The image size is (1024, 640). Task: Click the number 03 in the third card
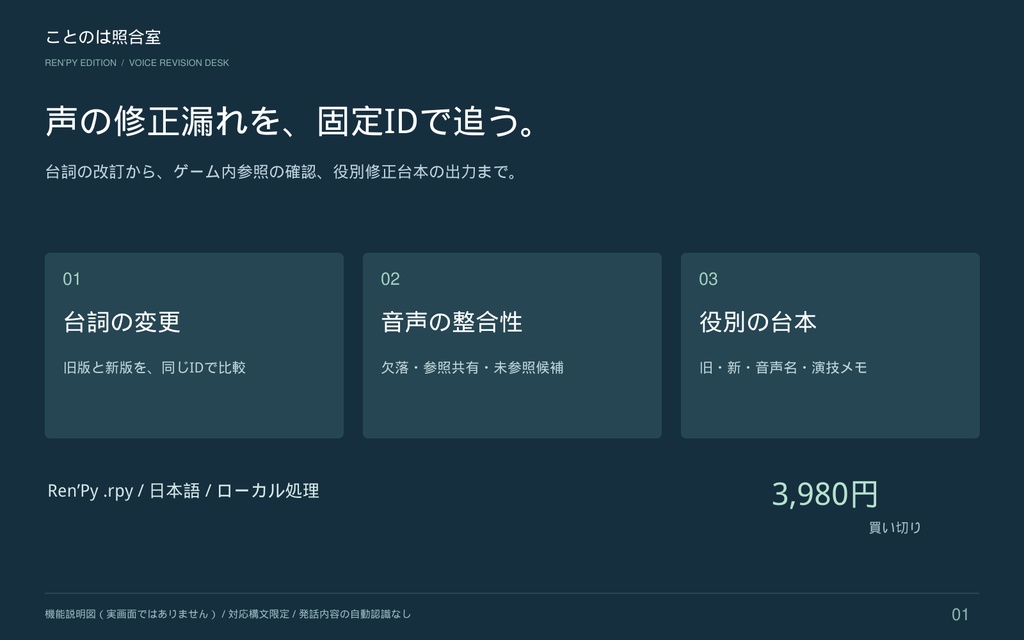[708, 280]
